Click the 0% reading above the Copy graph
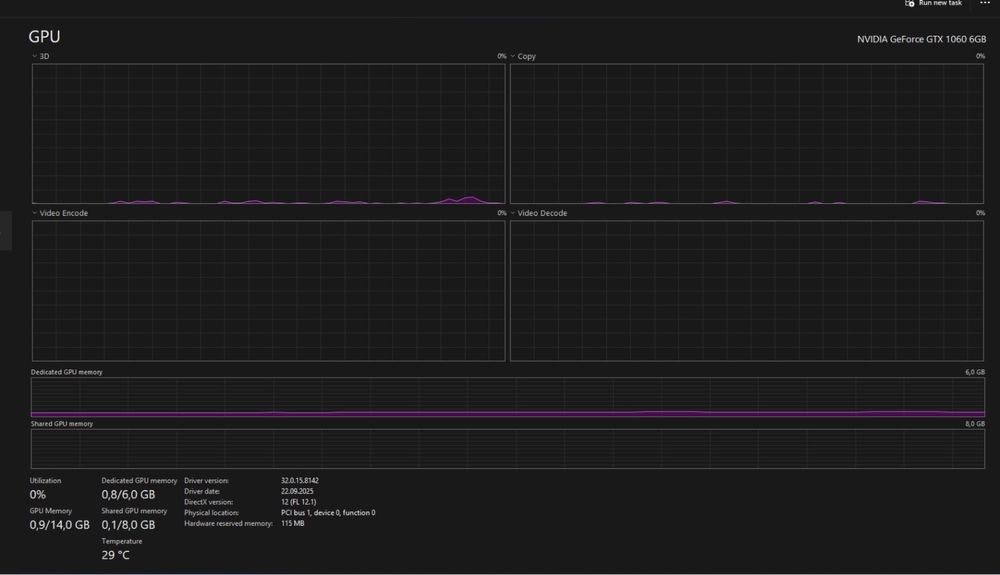1000x575 pixels. (980, 56)
